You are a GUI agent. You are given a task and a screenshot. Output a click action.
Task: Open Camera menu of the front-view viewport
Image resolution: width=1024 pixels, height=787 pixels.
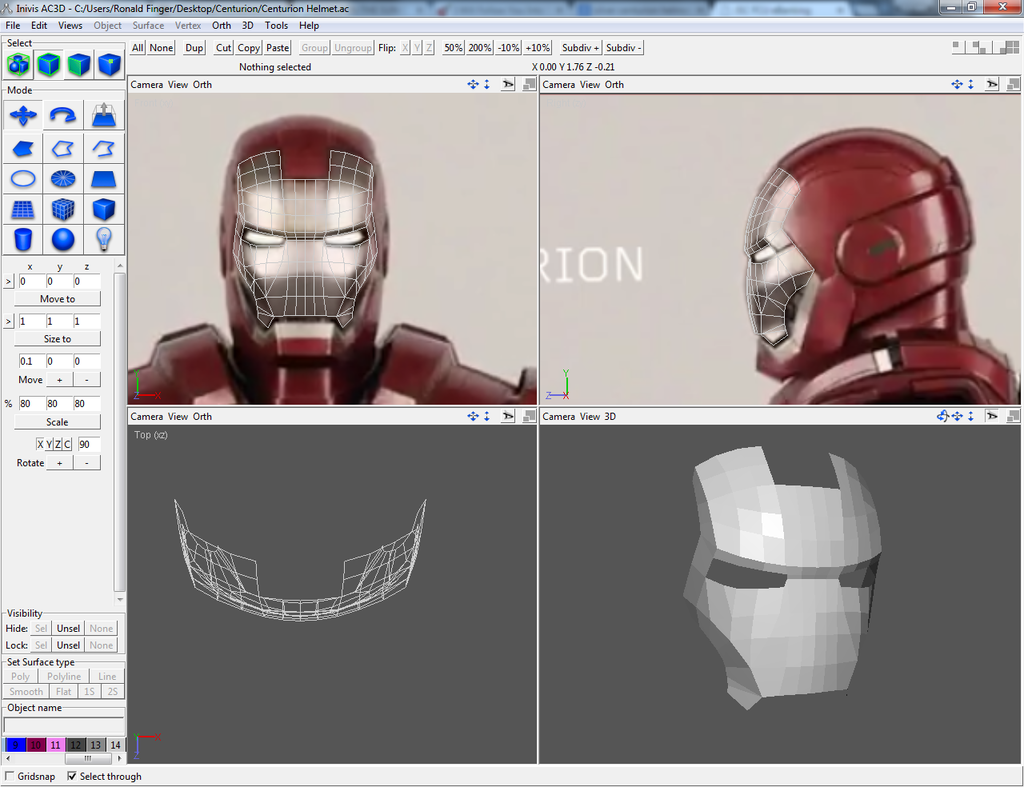tap(147, 84)
